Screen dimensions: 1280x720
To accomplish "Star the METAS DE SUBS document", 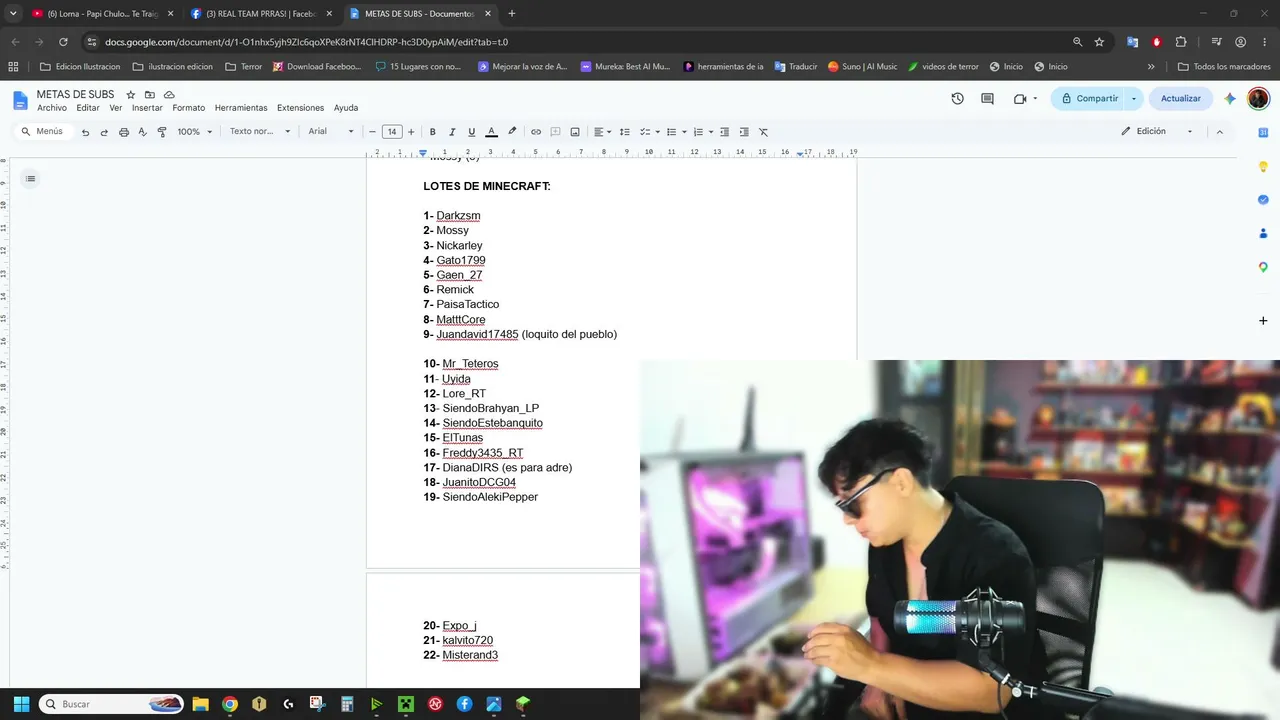I will click(x=131, y=95).
